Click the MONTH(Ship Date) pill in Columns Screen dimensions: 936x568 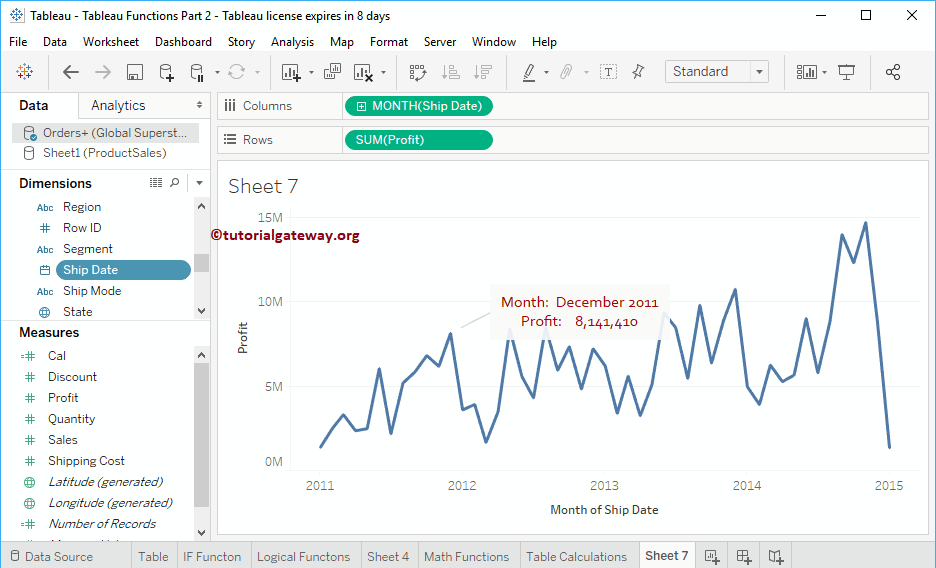pos(419,106)
